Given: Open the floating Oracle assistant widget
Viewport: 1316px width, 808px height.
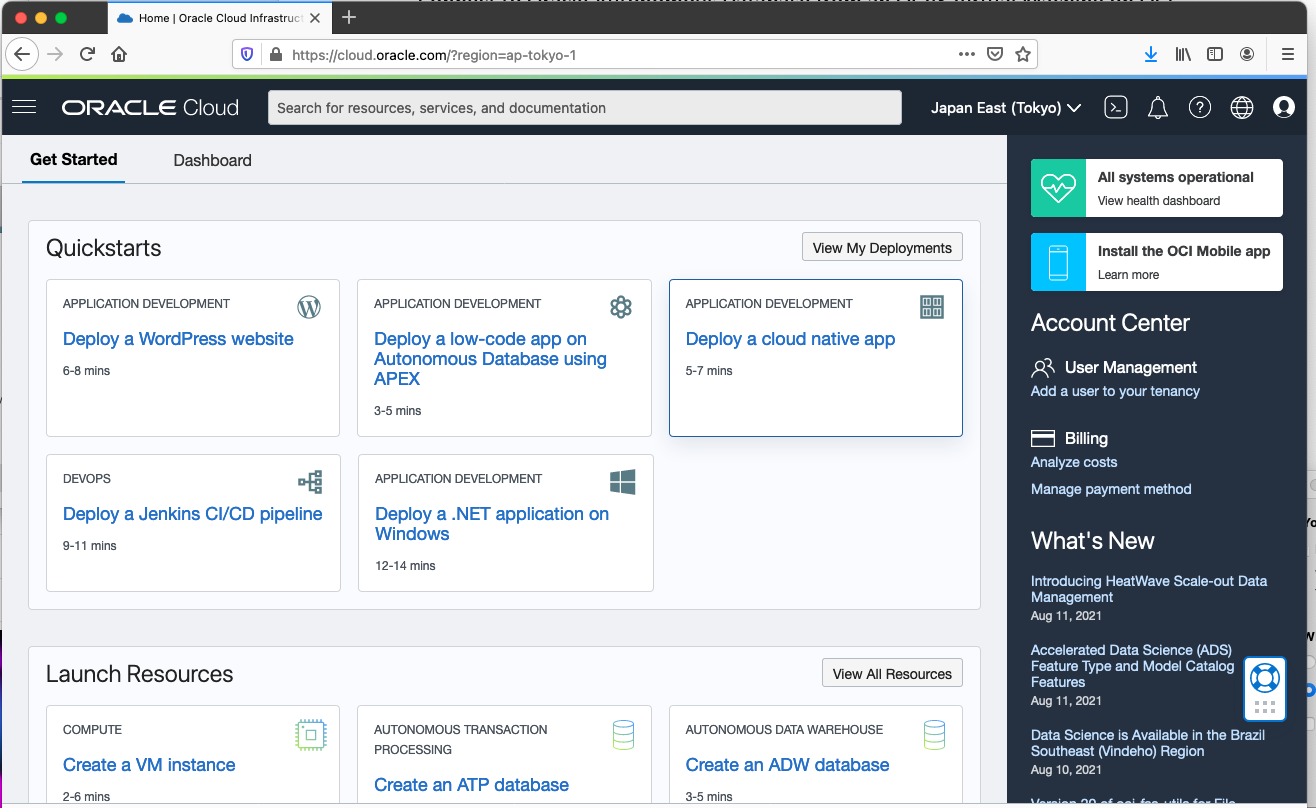Looking at the screenshot, I should [1264, 688].
